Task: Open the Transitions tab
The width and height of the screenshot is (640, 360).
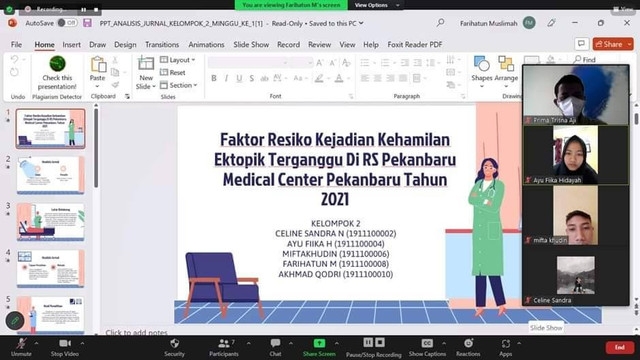Action: (x=162, y=44)
